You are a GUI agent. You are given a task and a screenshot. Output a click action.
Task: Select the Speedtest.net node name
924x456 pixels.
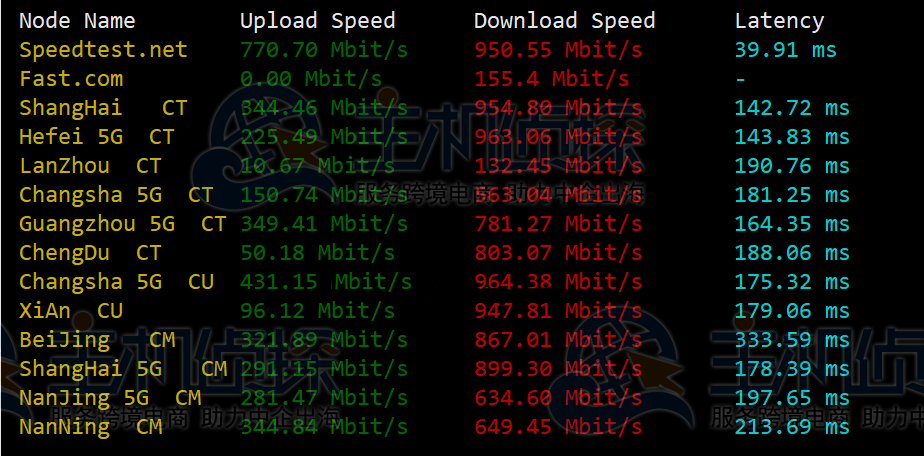[x=103, y=50]
